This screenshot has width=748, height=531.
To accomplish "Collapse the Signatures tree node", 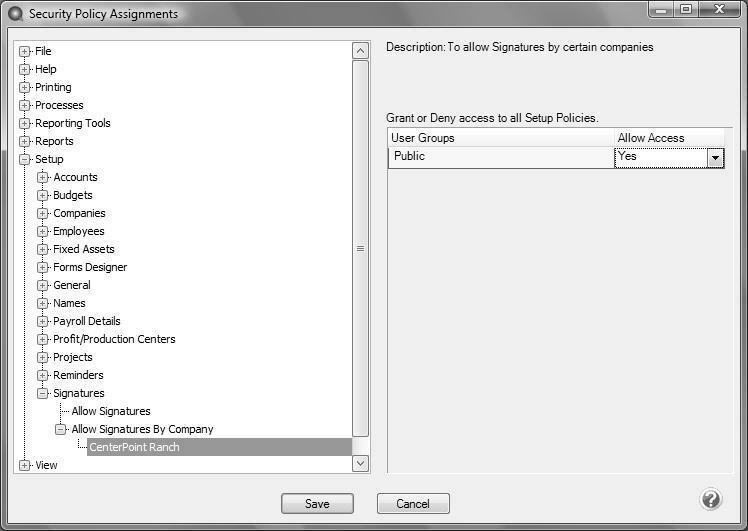I will (x=43, y=393).
